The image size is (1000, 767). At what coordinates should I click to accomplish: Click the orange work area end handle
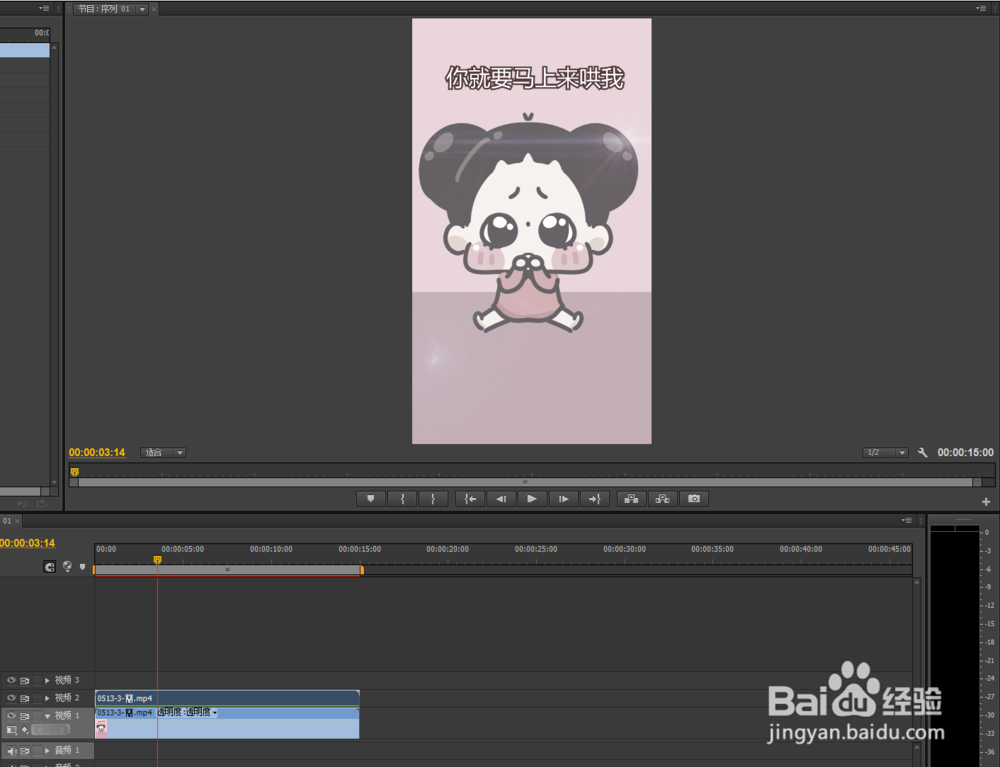pos(362,570)
